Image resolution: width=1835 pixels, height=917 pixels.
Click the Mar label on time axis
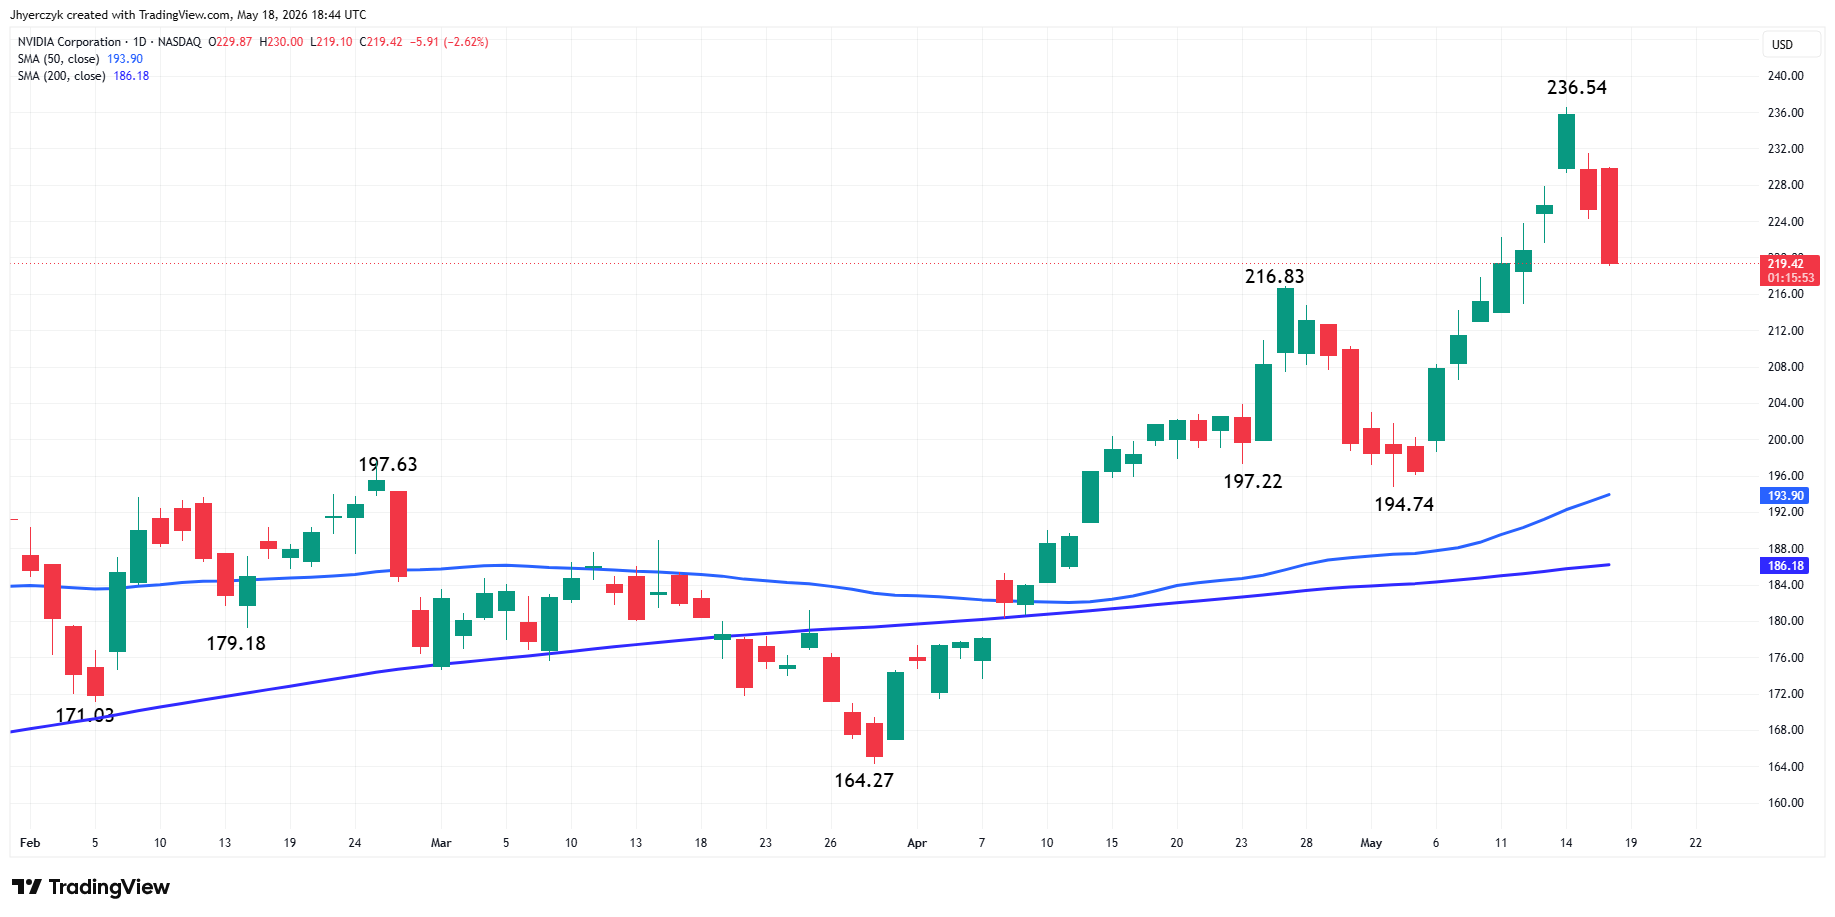tap(441, 843)
